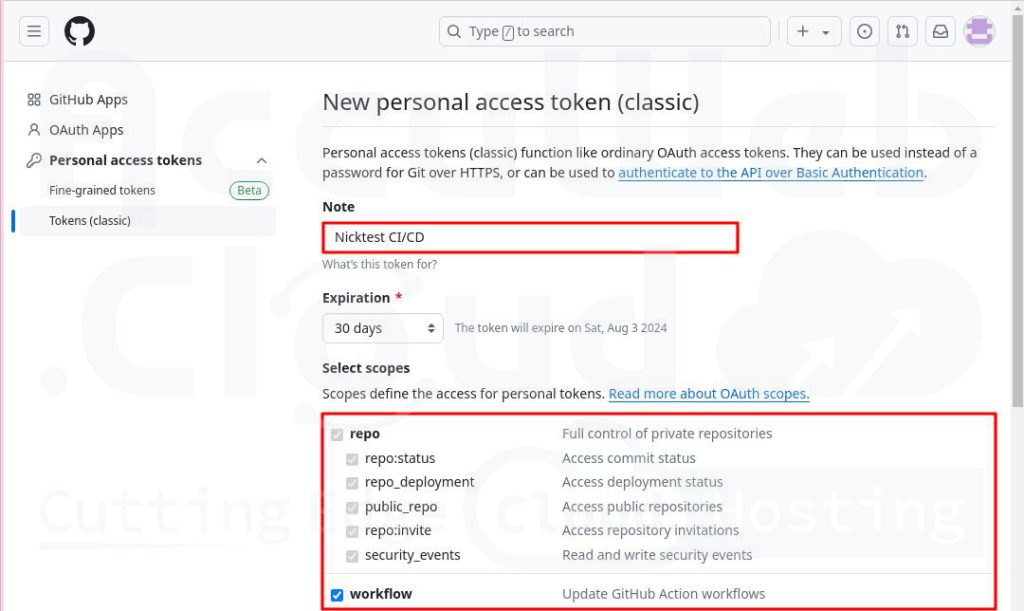Uncheck the workflow scope
1024x611 pixels.
[337, 594]
